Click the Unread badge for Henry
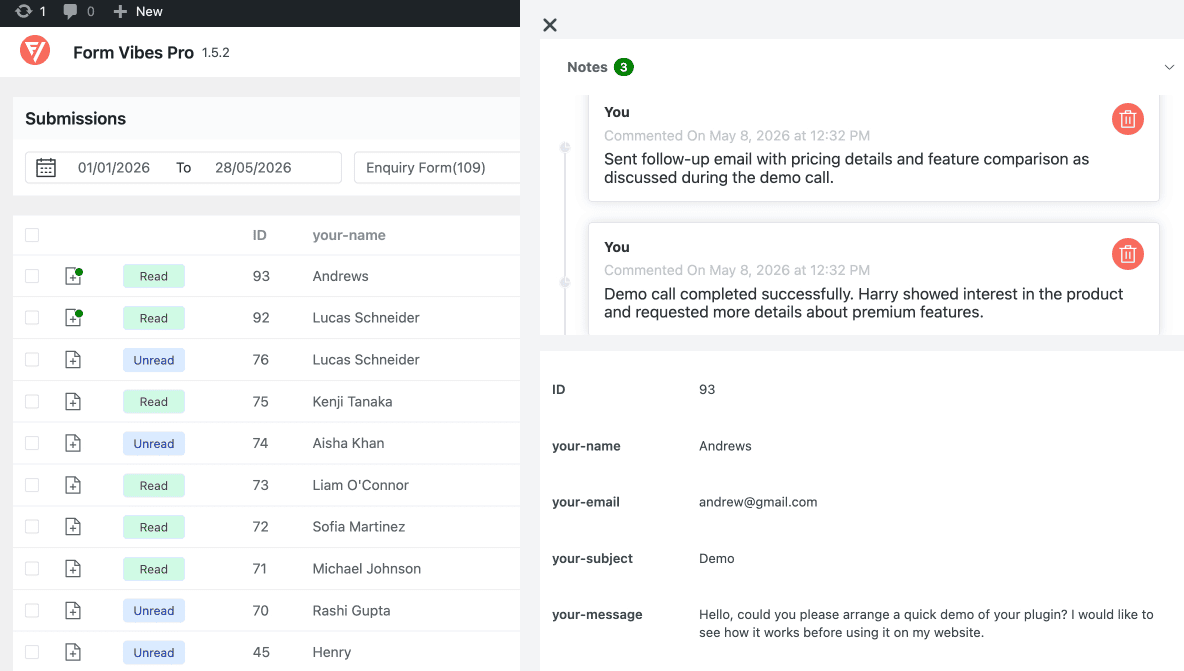 click(154, 652)
